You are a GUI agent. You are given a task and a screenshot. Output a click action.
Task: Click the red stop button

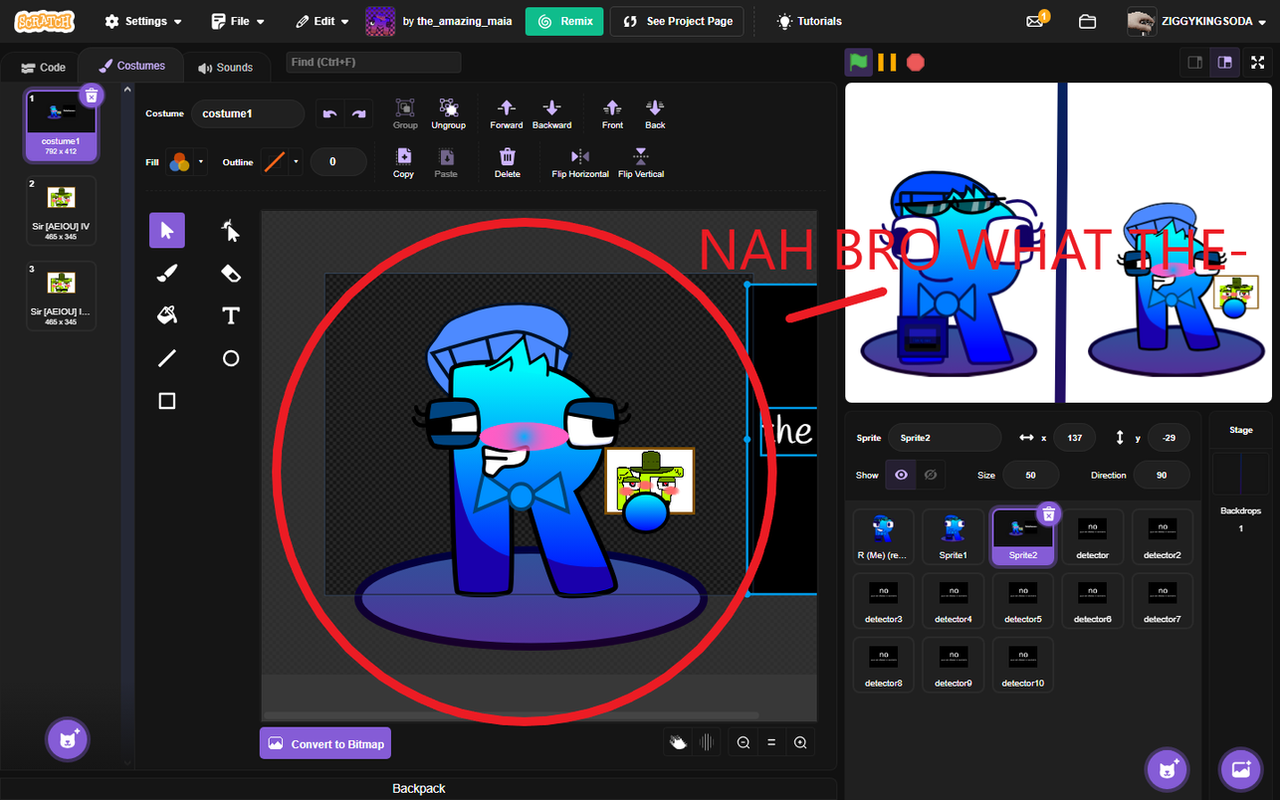tap(915, 62)
